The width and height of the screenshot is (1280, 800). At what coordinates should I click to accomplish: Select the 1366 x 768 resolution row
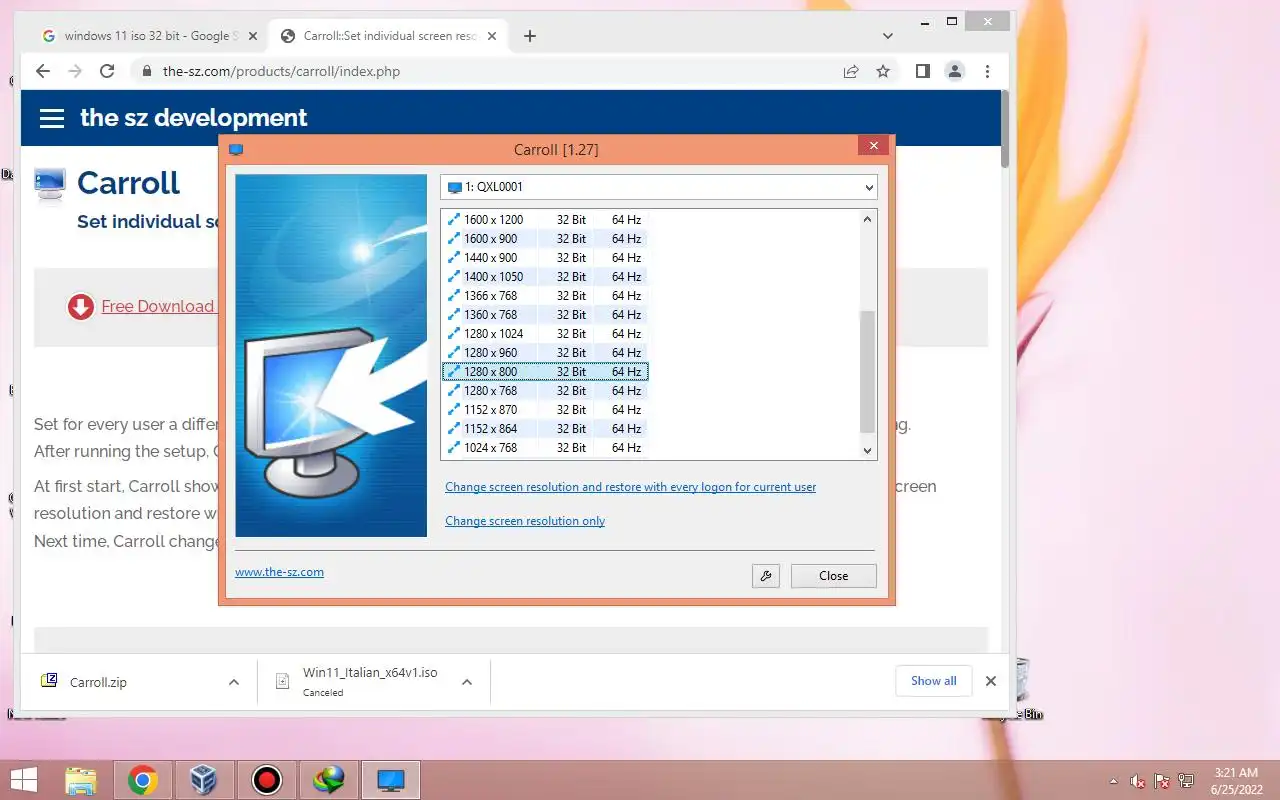click(545, 296)
